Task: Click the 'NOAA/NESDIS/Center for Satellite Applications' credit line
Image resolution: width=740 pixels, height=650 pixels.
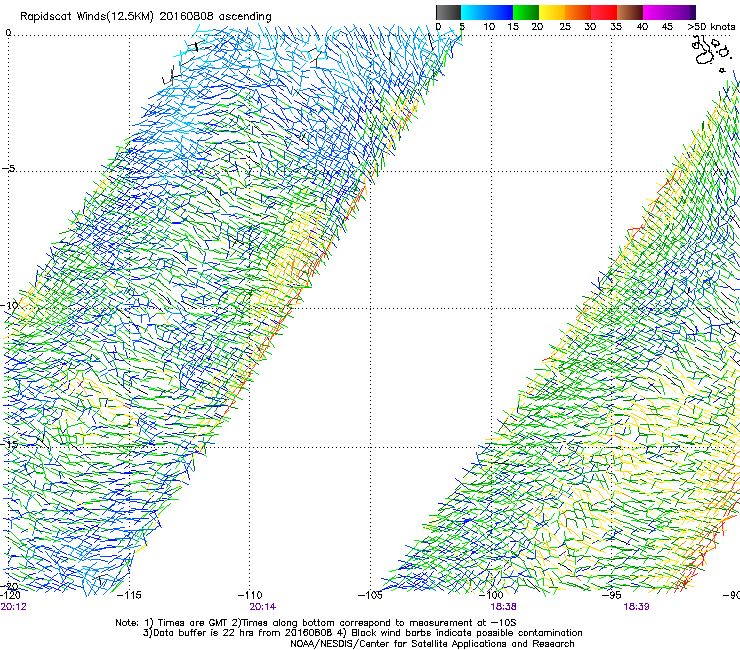Action: pos(432,644)
